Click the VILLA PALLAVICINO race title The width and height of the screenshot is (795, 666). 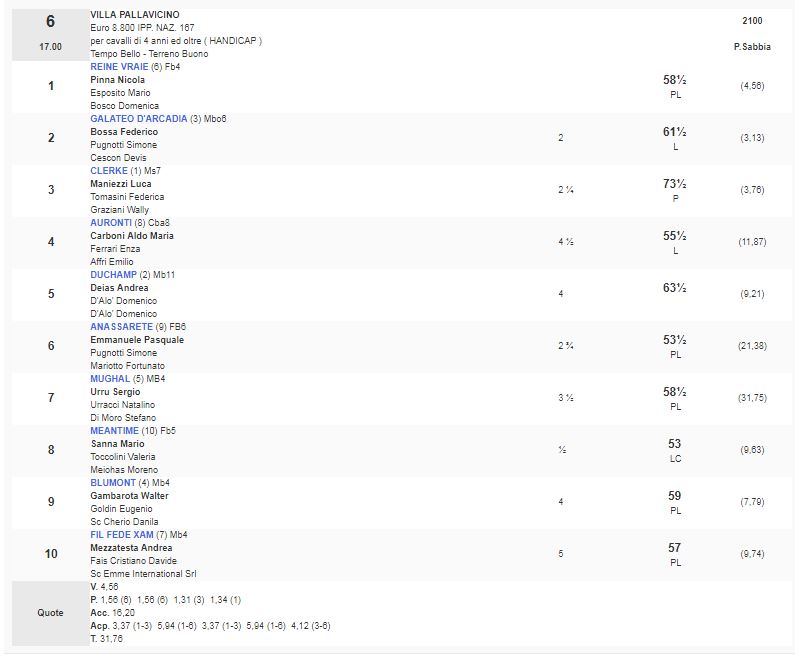pyautogui.click(x=135, y=15)
